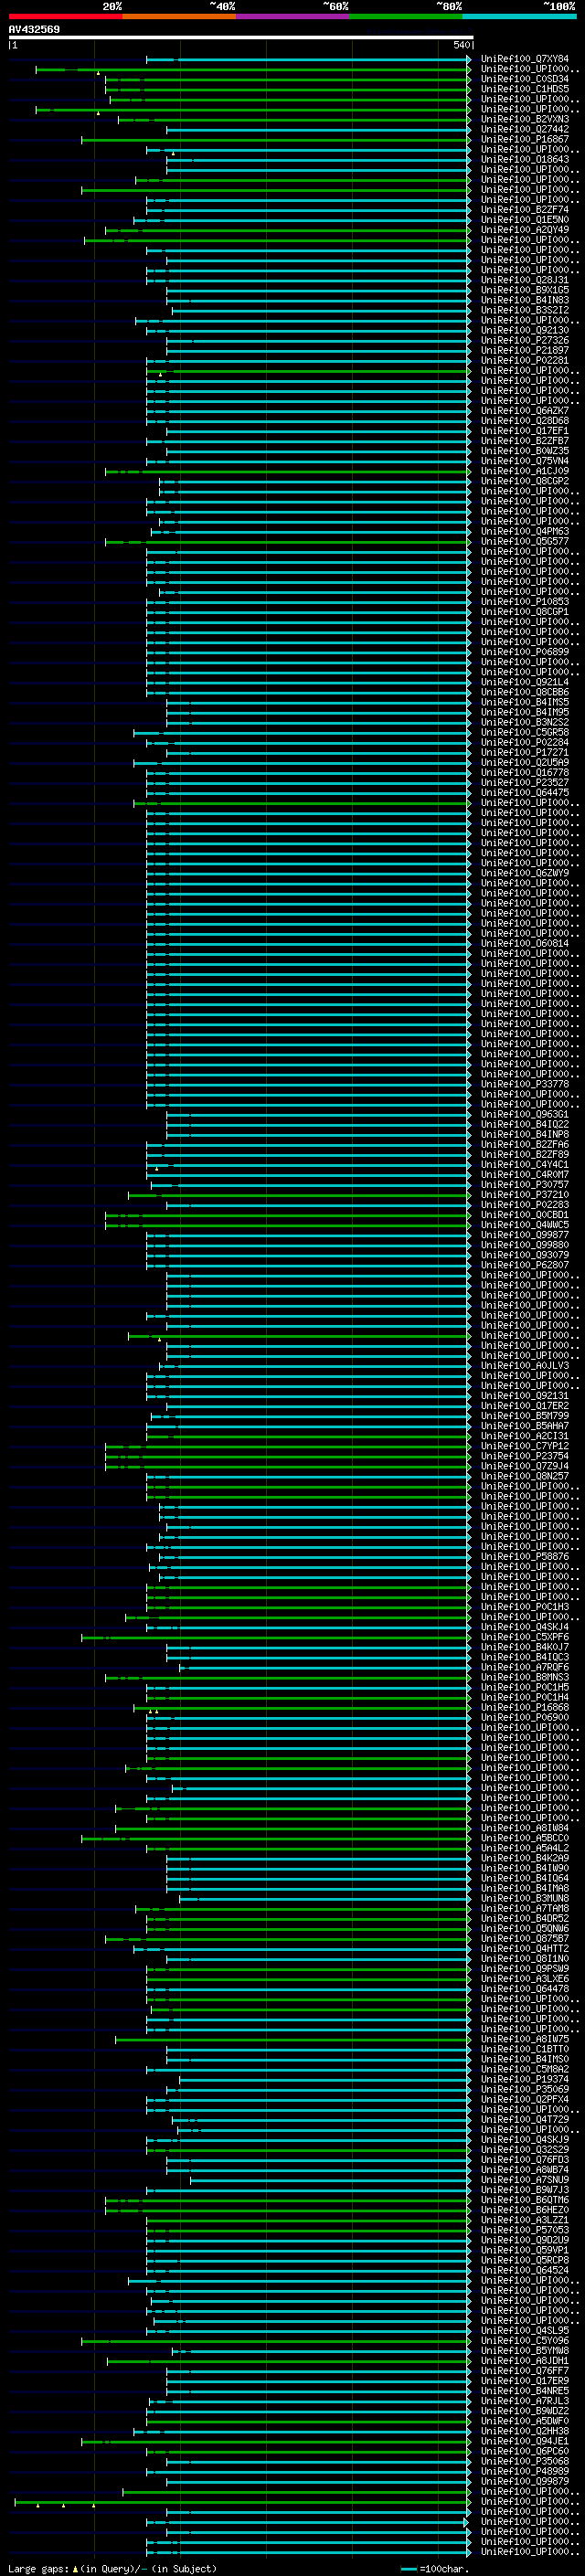This screenshot has width=585, height=2576.
Task: Select label UniRef100_Q64478
Action: (525, 1988)
